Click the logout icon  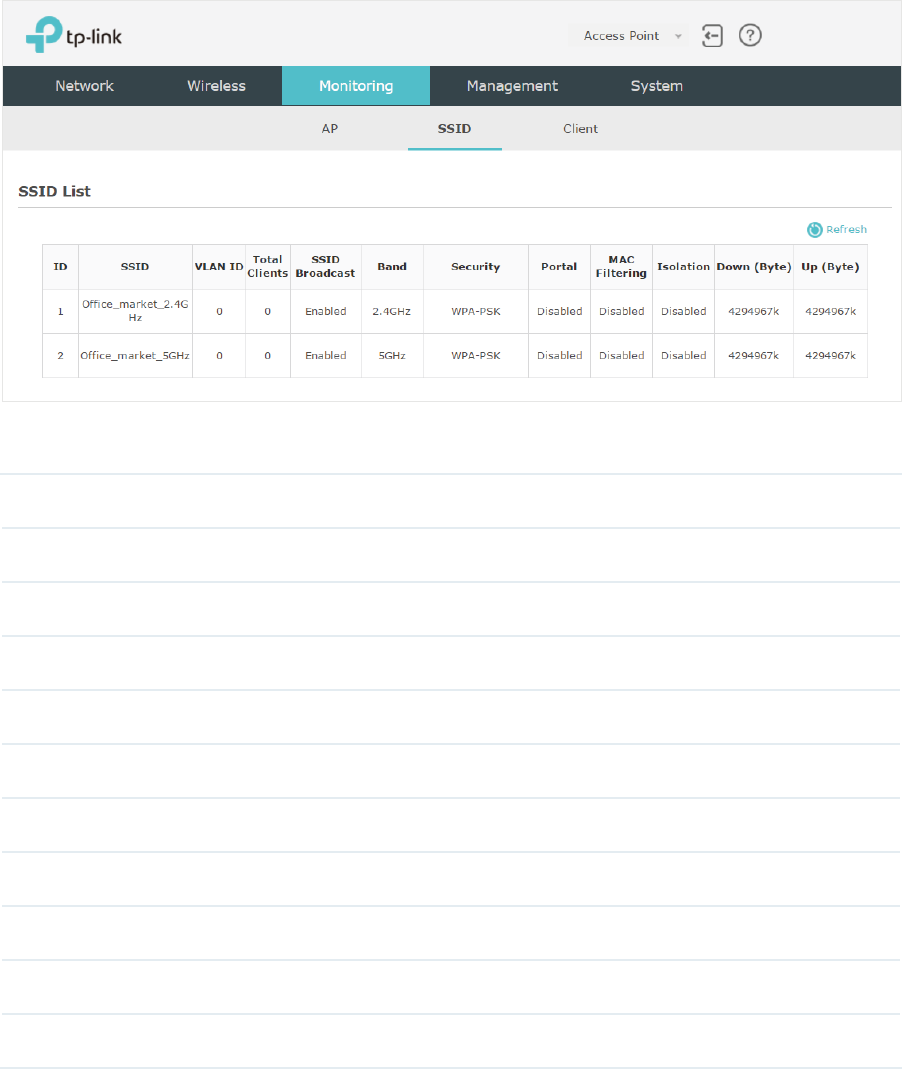click(x=712, y=35)
